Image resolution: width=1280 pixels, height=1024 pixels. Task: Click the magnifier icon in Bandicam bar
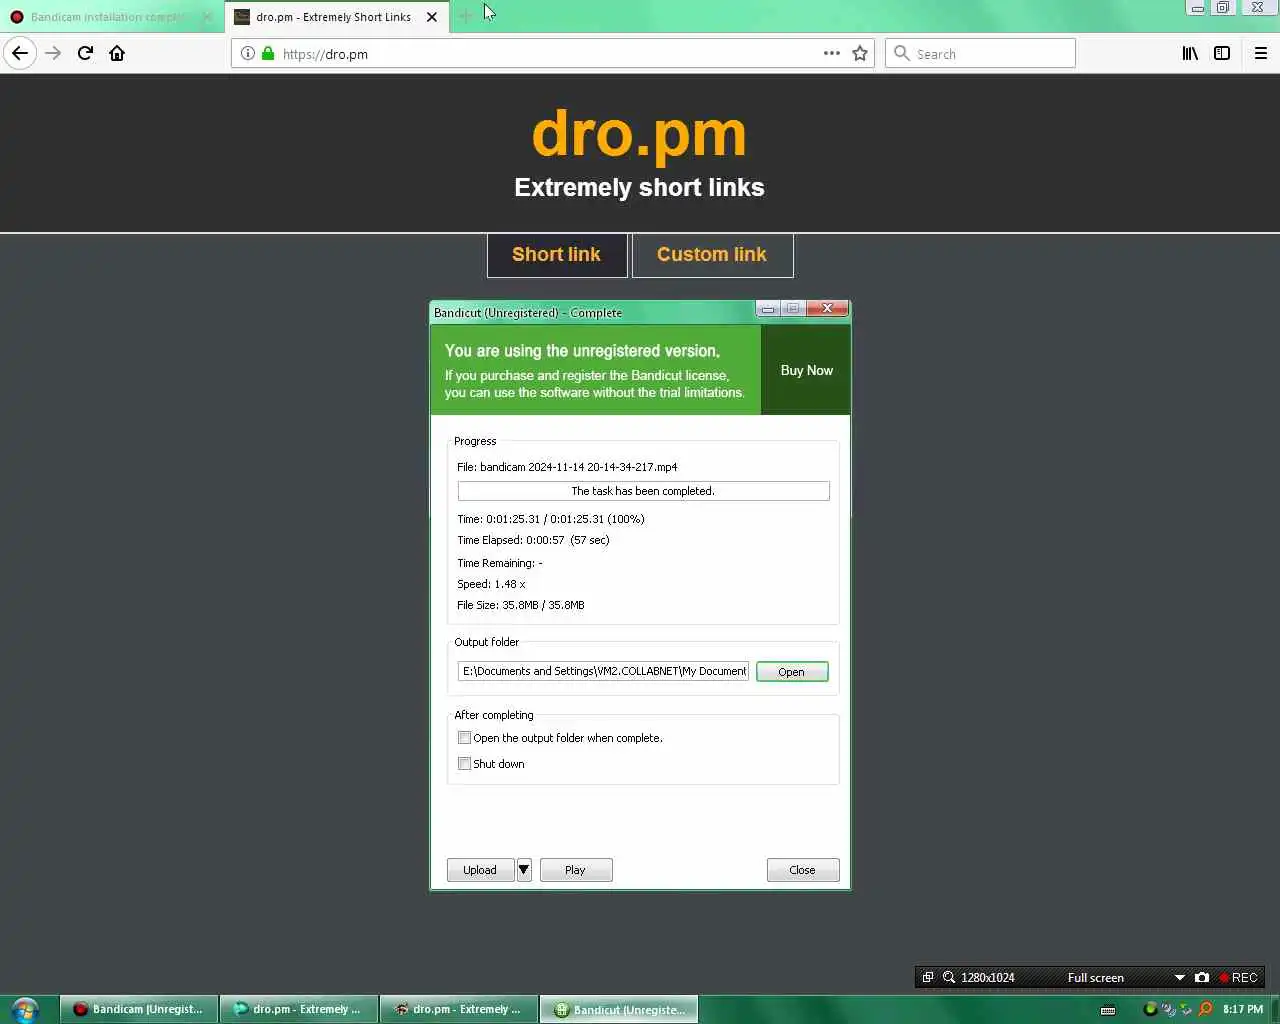[949, 977]
